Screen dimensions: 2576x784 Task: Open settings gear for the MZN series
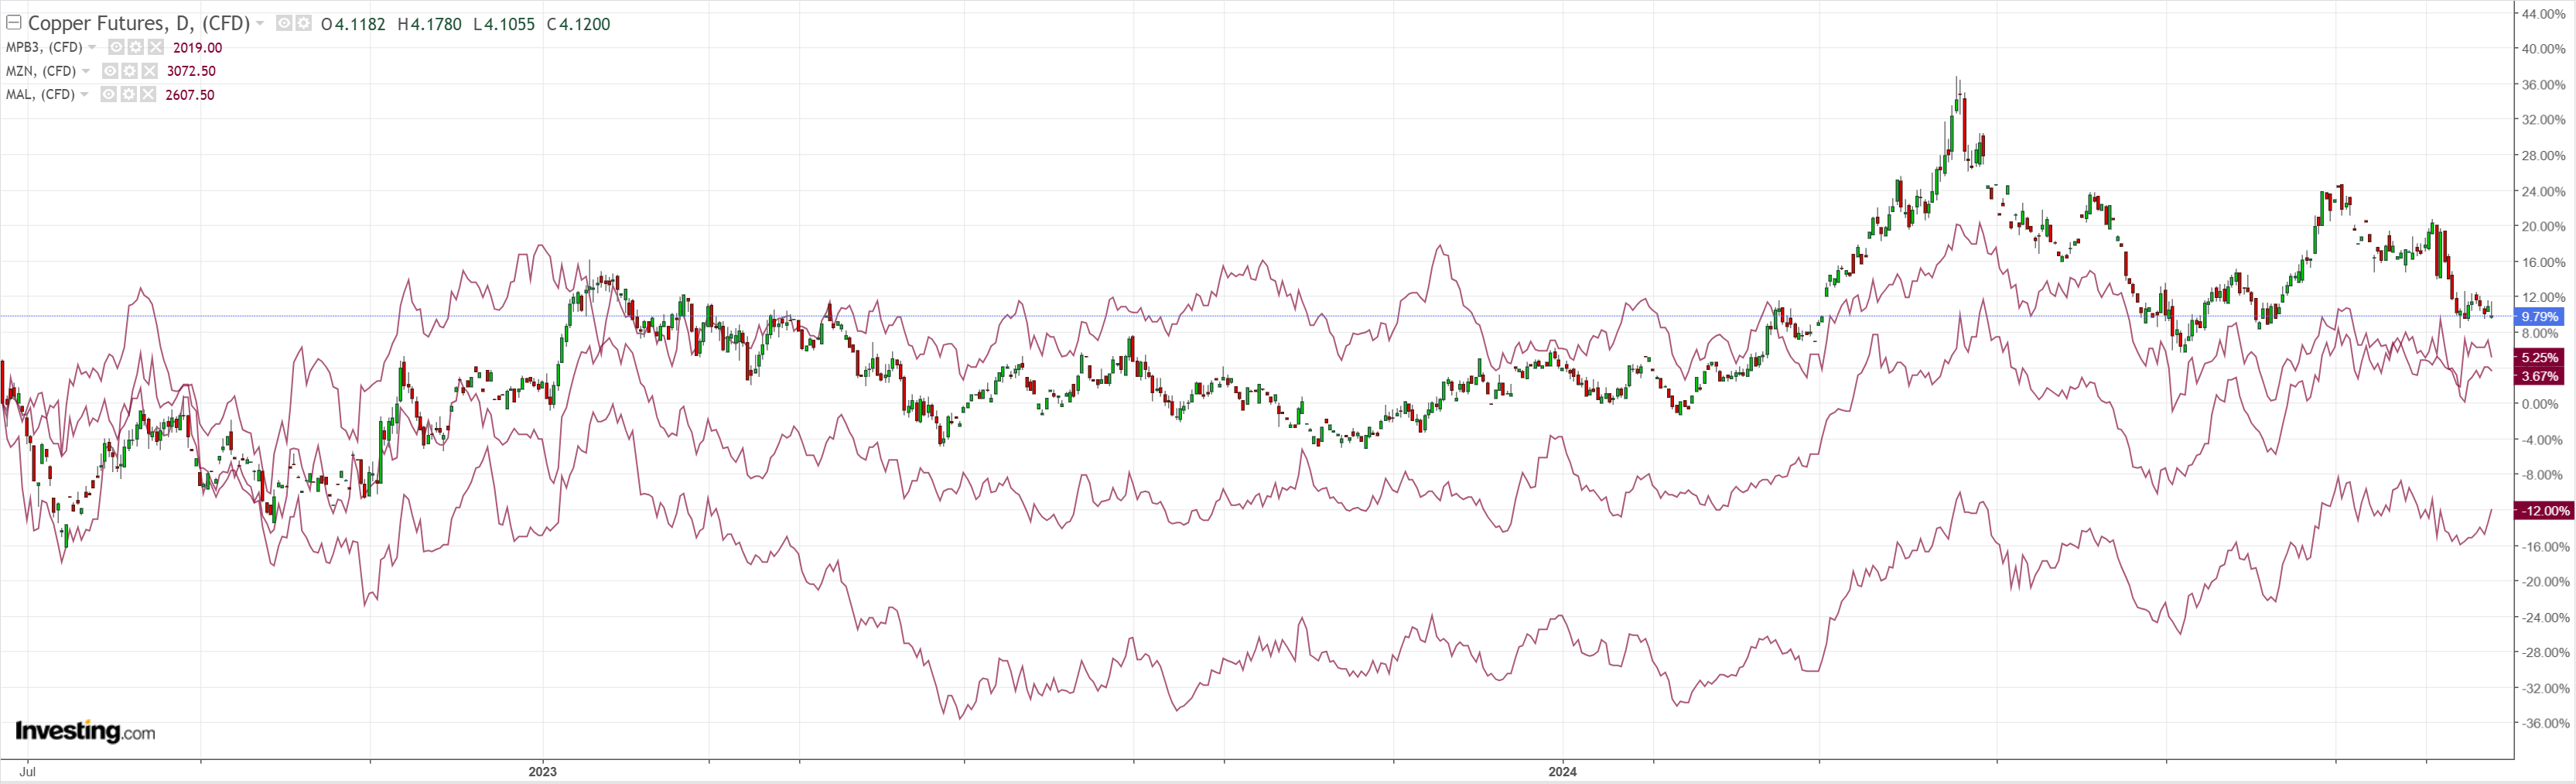tap(129, 71)
